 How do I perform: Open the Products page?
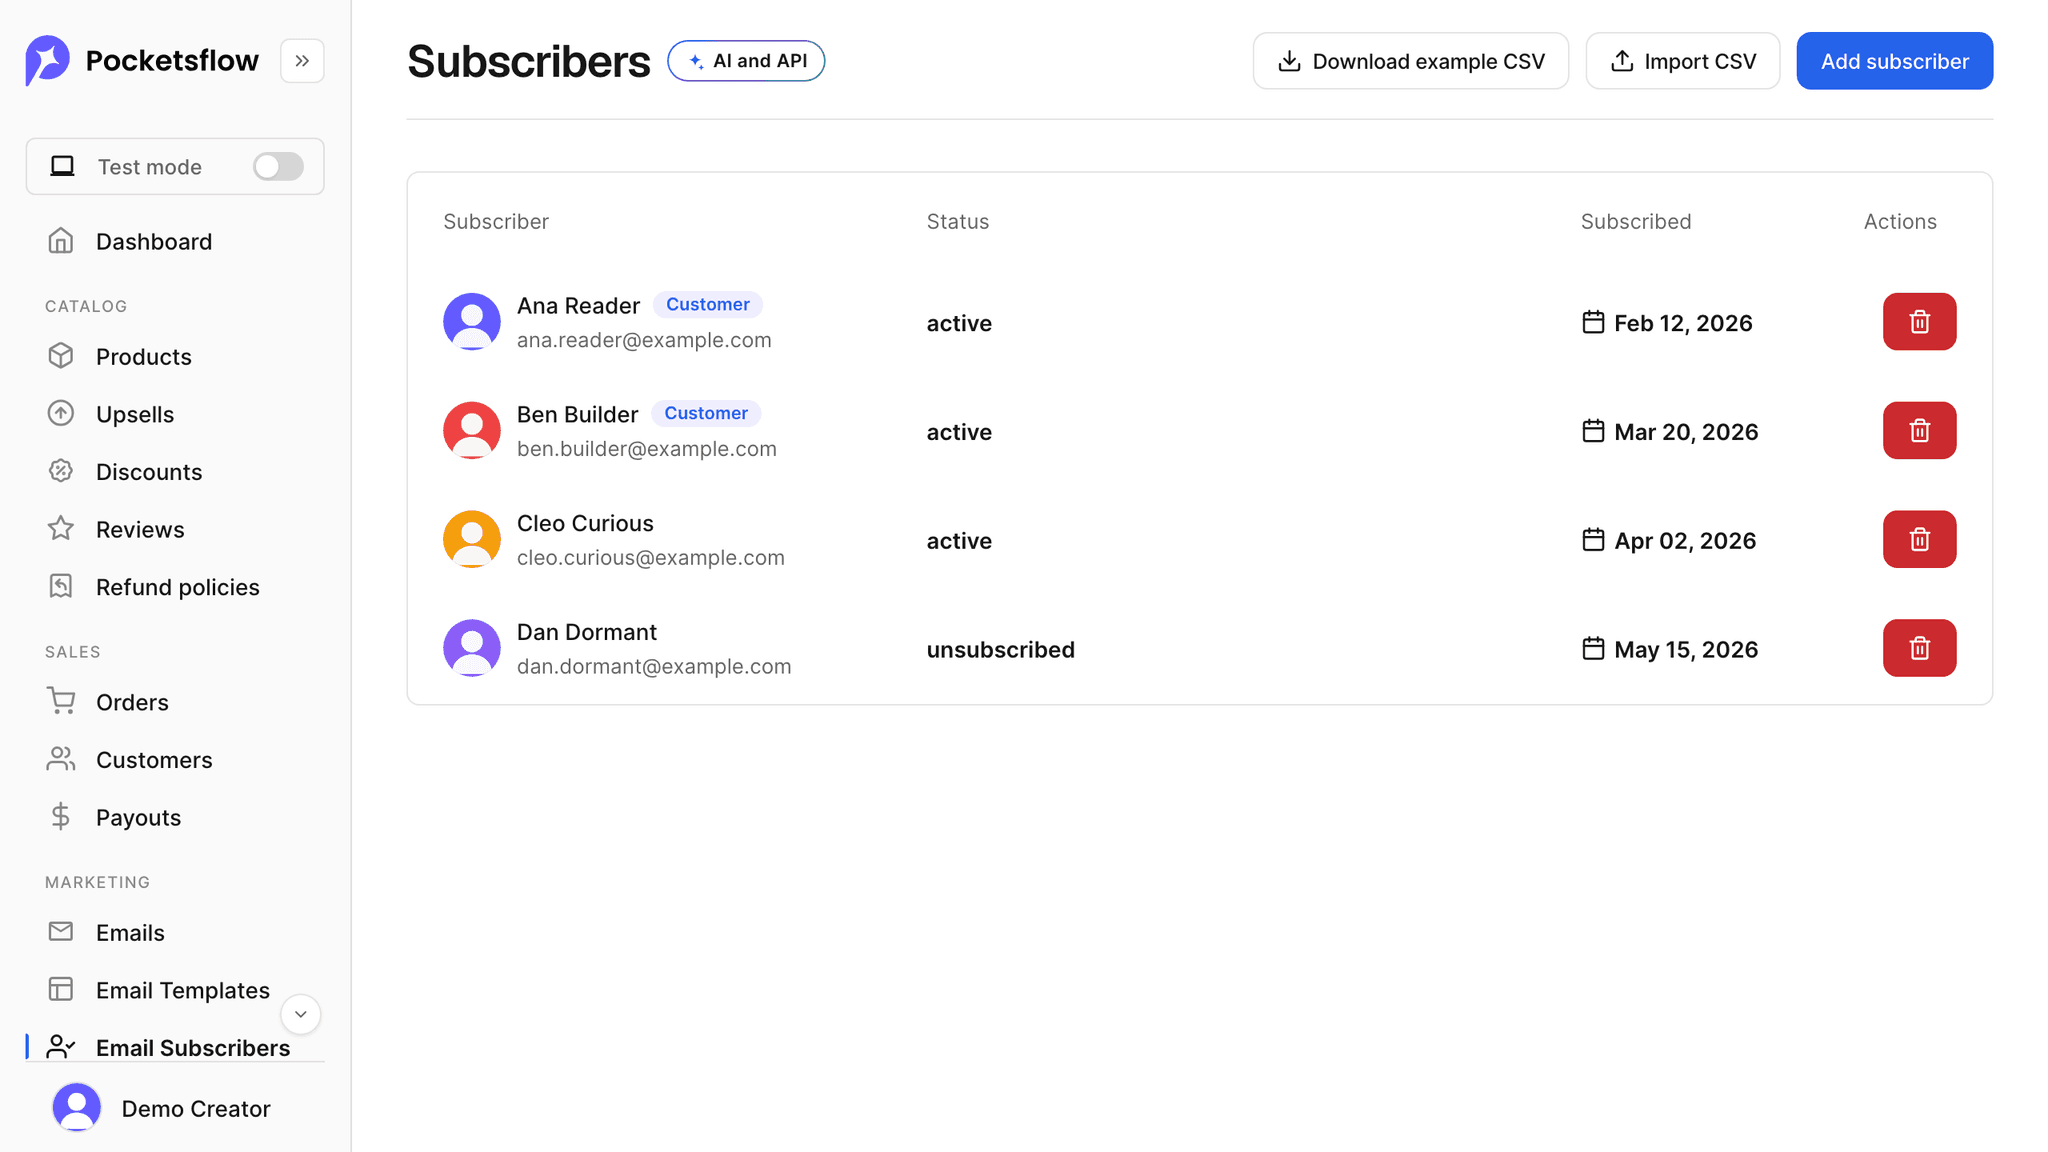pyautogui.click(x=144, y=356)
